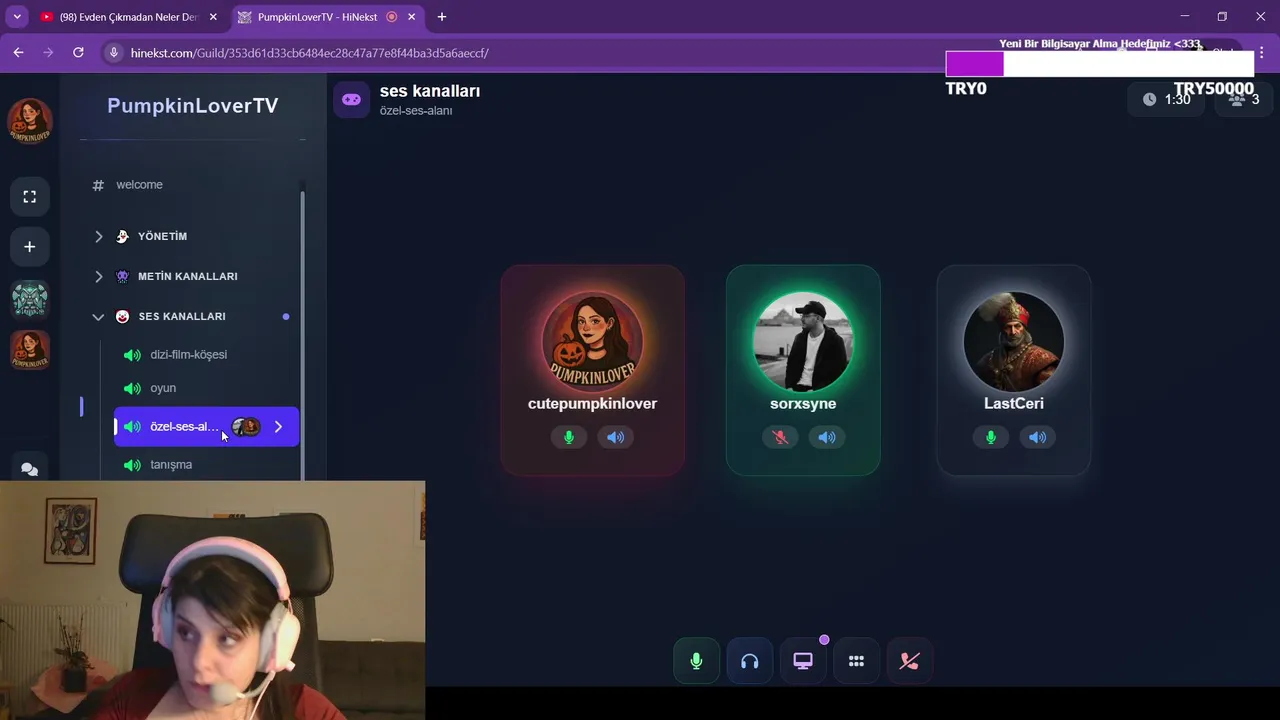
Task: Mute cutepumpkinlover's microphone
Action: pyautogui.click(x=569, y=437)
